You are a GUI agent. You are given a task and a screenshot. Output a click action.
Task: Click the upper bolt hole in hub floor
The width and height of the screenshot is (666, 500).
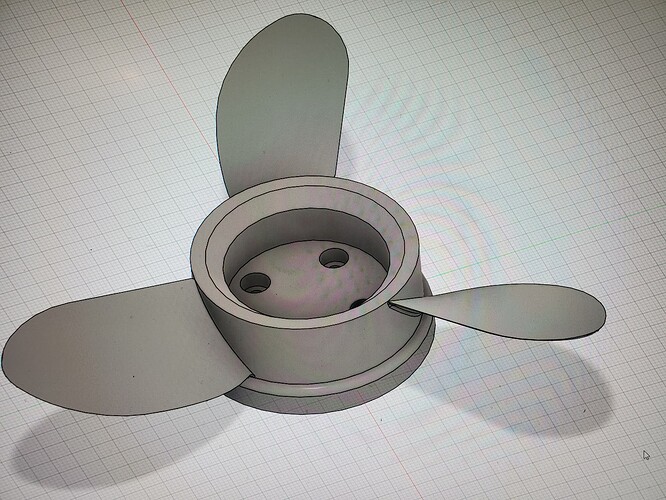[x=334, y=258]
